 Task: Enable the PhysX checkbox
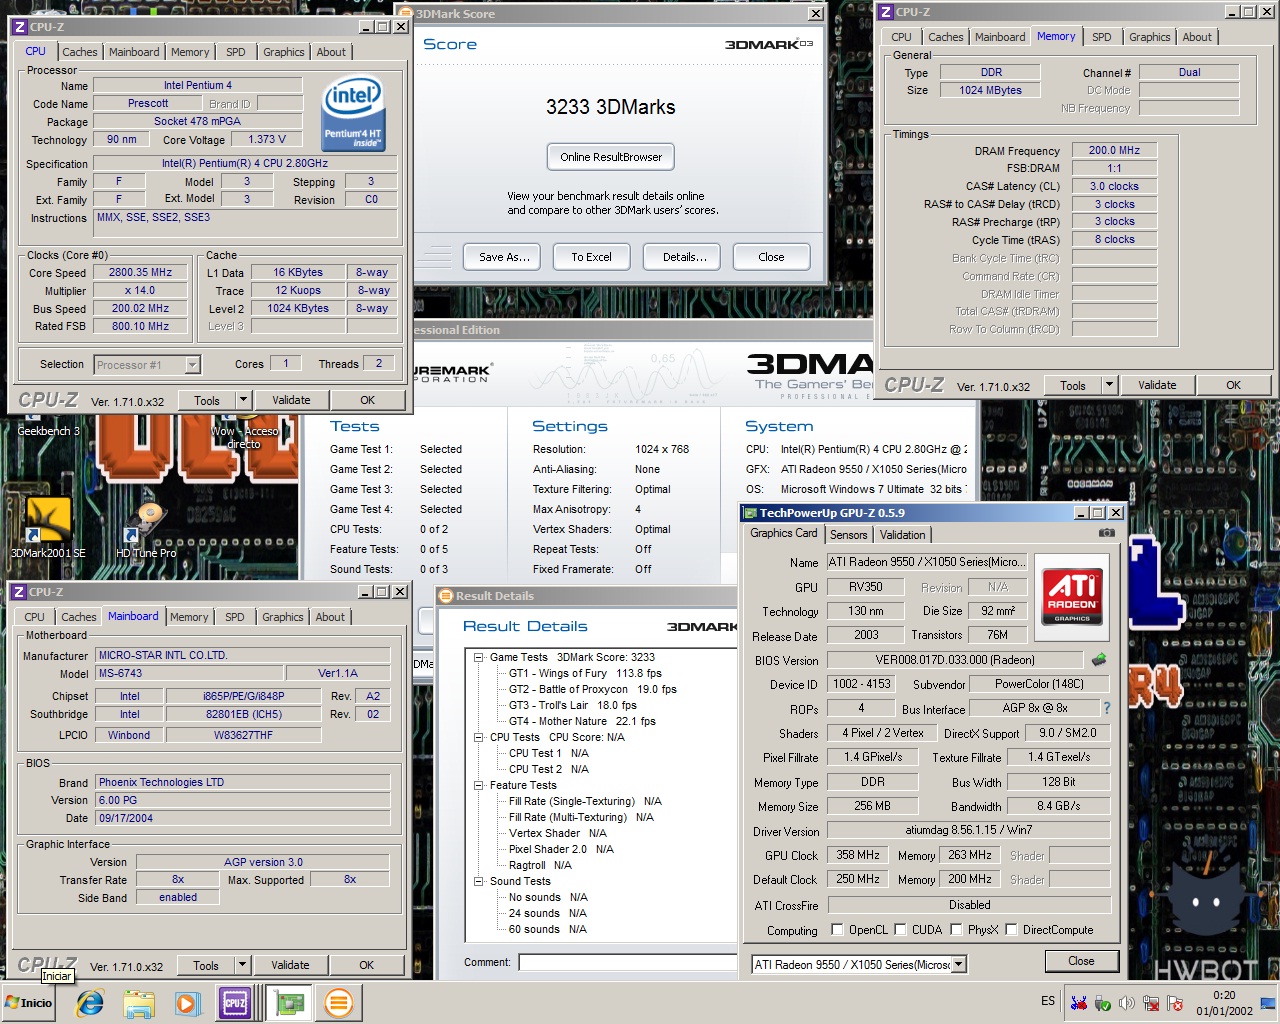[957, 929]
